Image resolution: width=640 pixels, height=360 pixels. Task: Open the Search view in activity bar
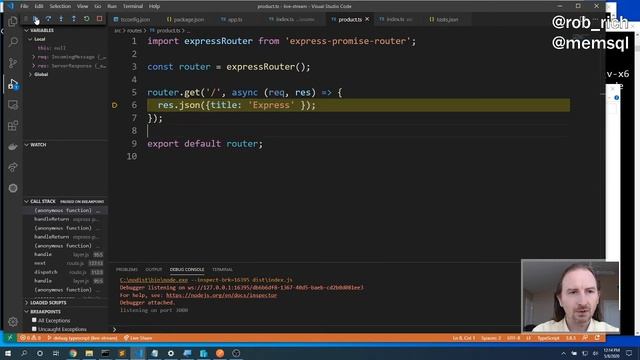pyautogui.click(x=13, y=42)
